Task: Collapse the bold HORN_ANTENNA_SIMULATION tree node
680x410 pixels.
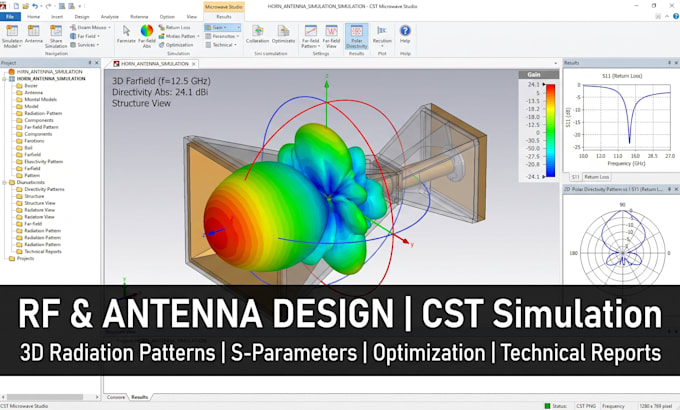Action: point(4,79)
